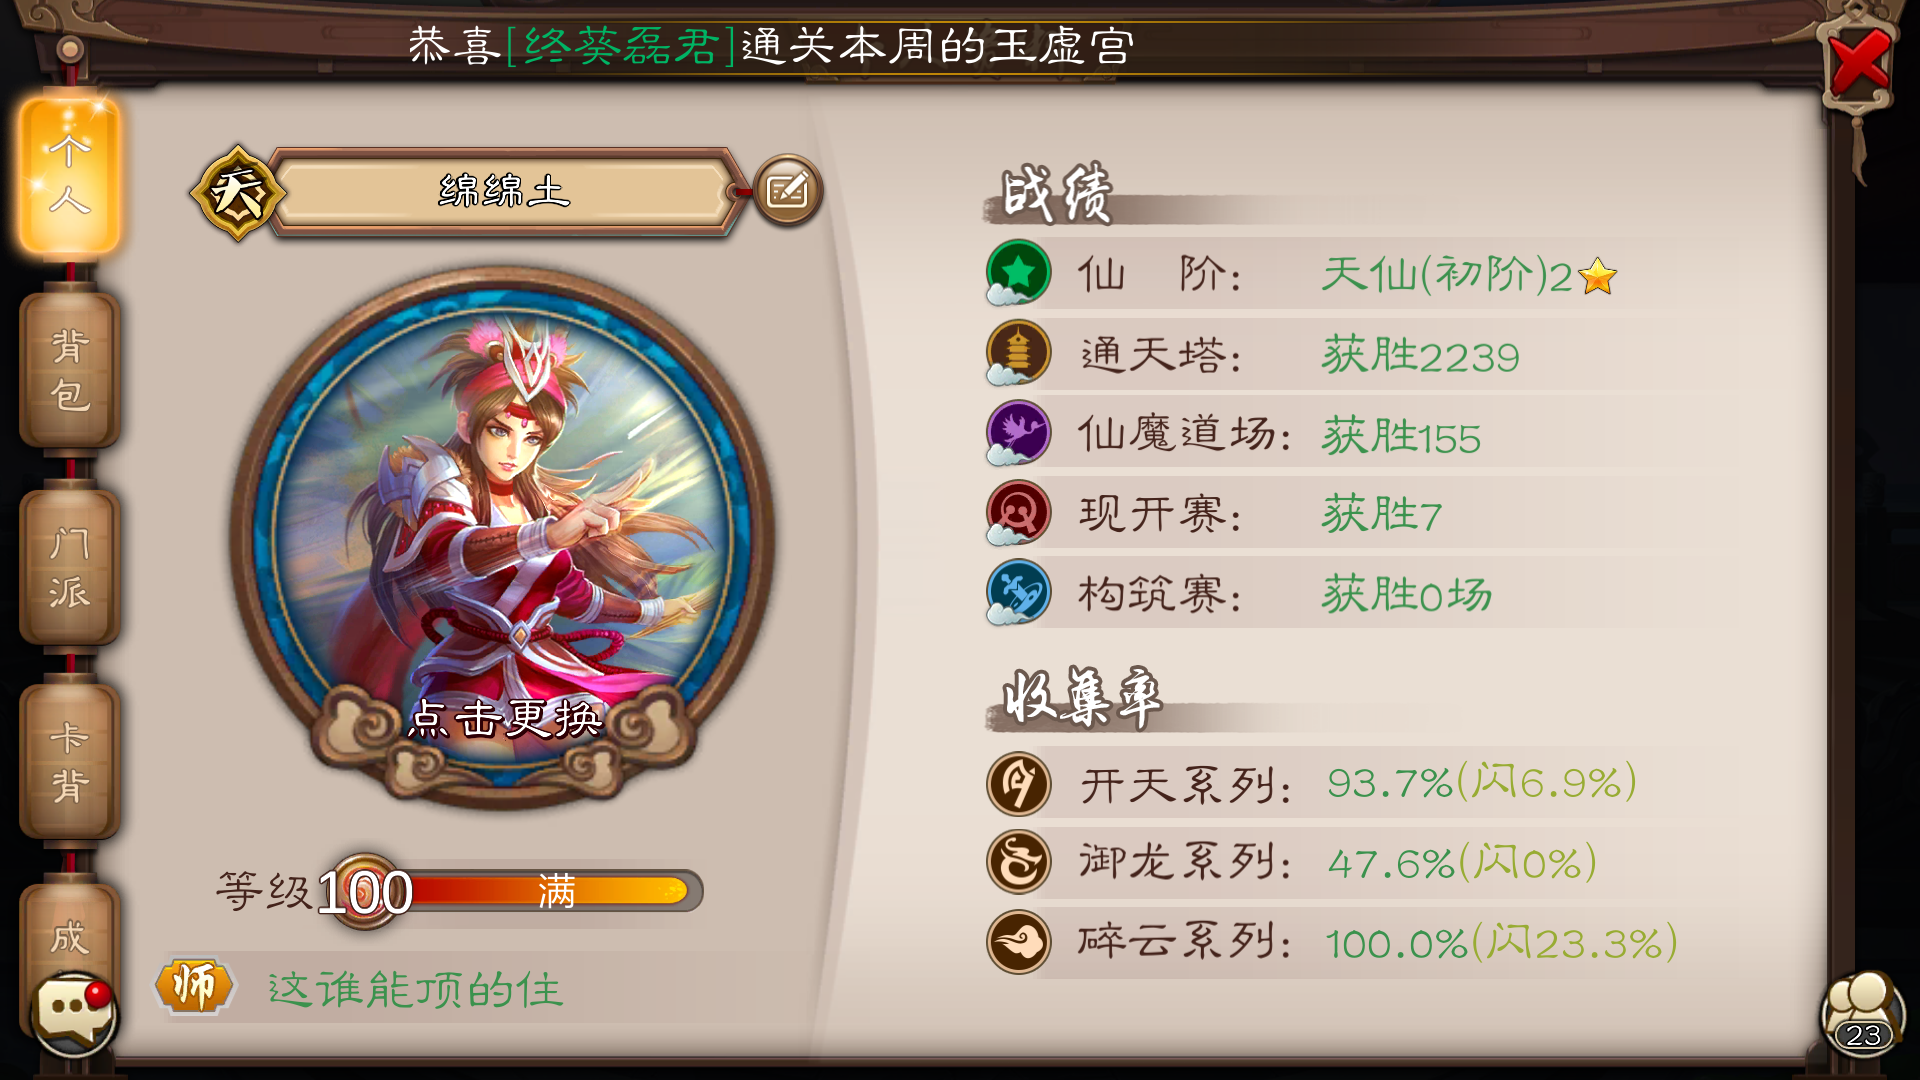Tap the 碎云系列 cloud icon
Image resolution: width=1920 pixels, height=1080 pixels.
click(1018, 942)
